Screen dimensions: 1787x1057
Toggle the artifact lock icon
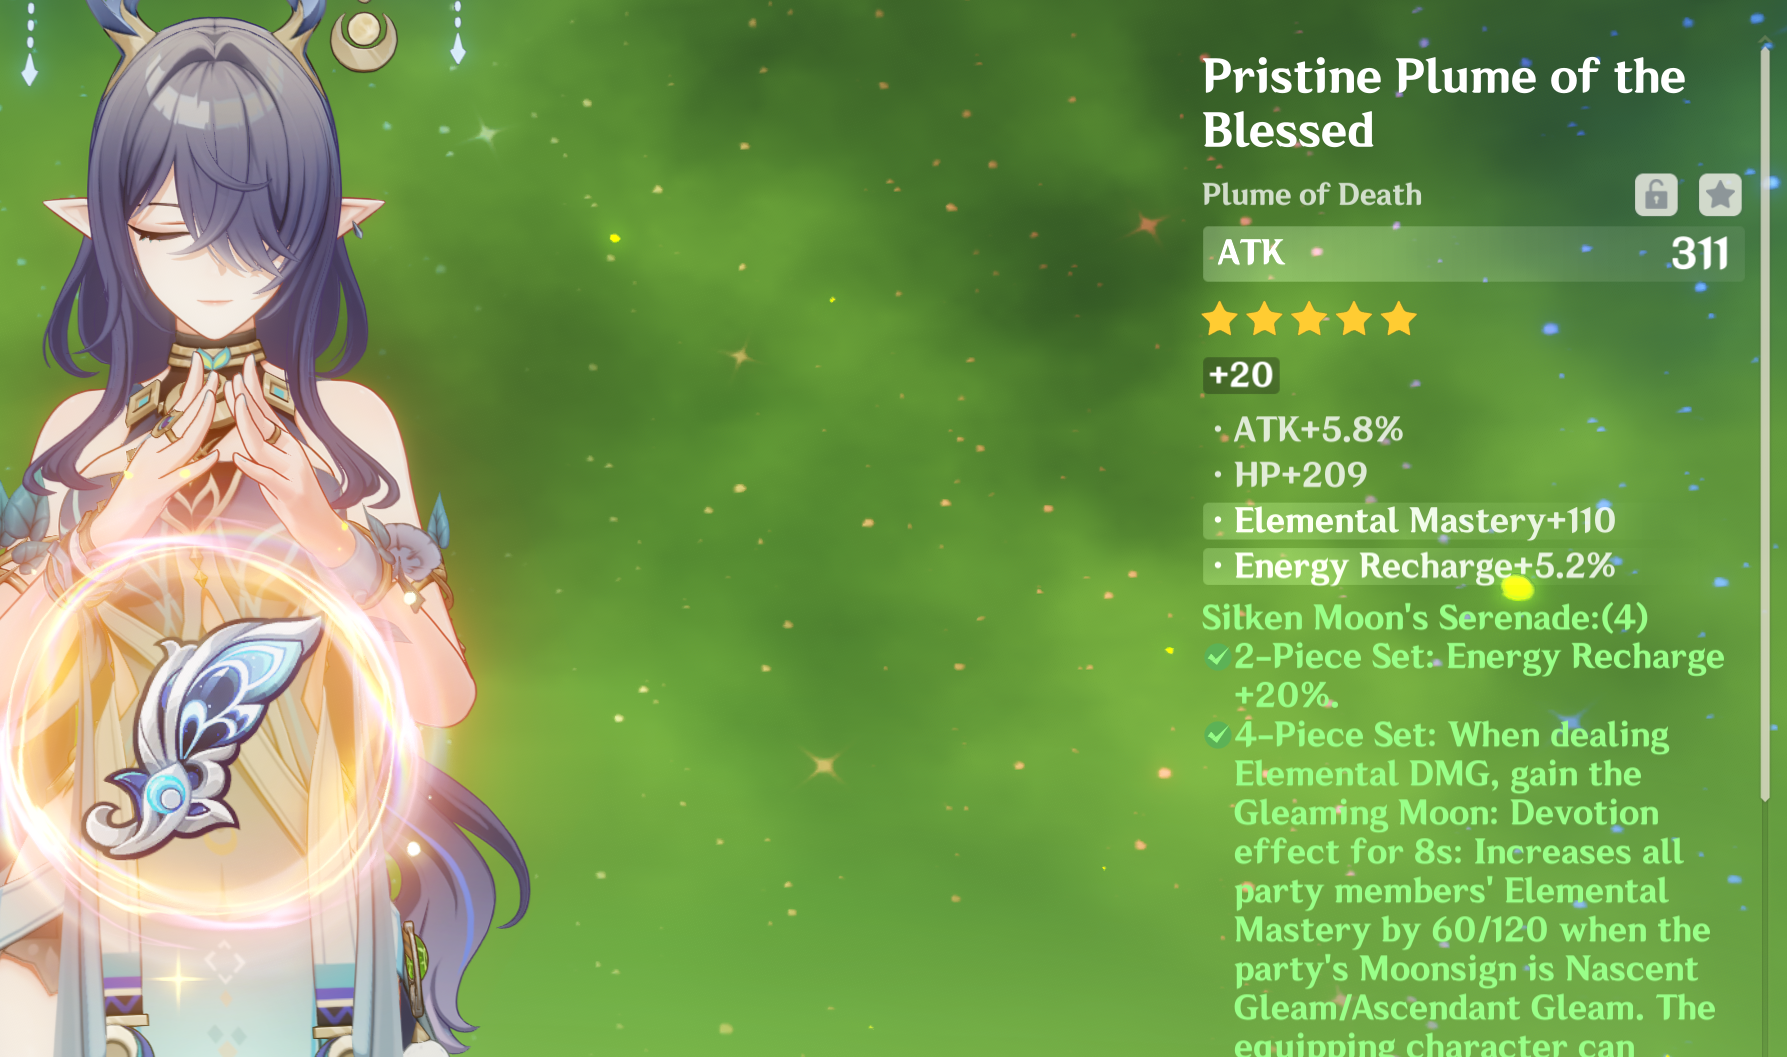tap(1656, 195)
